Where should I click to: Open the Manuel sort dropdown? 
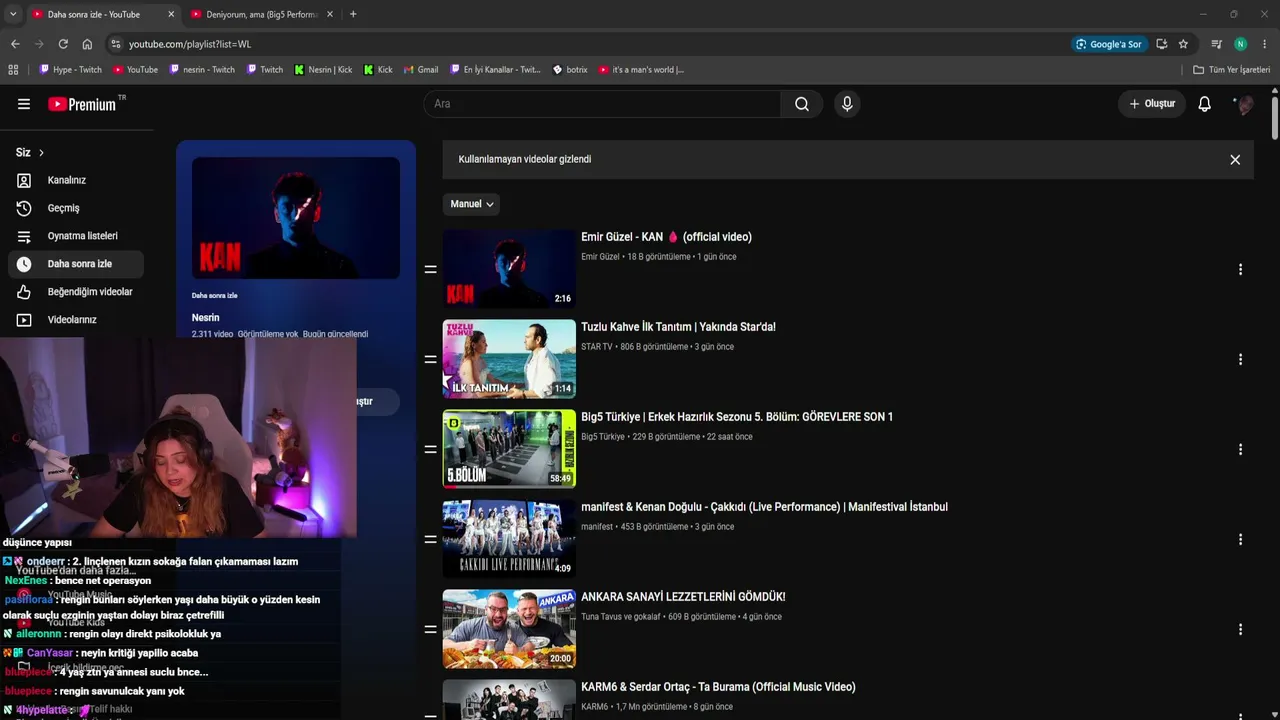471,204
